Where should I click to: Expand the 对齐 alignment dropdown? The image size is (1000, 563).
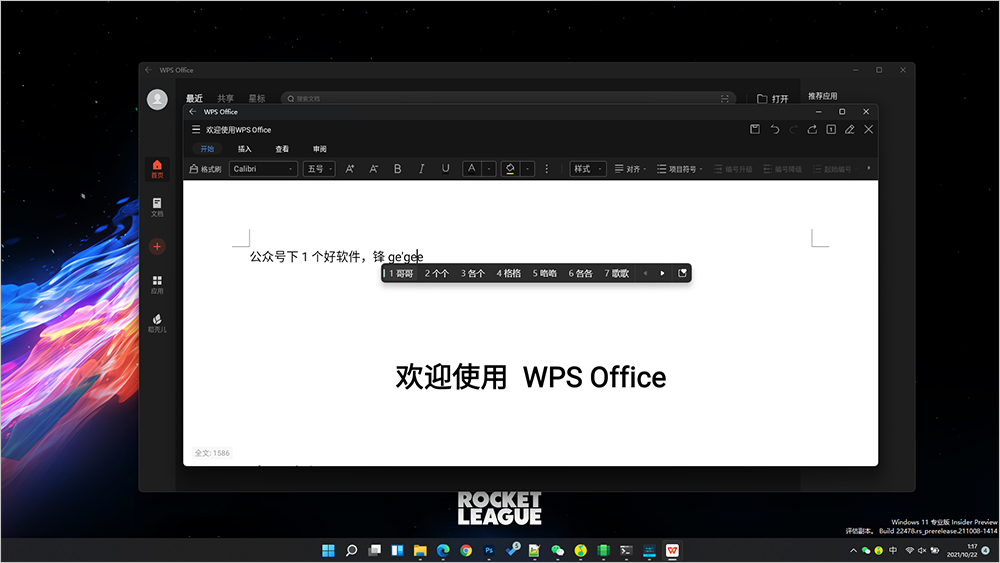[x=630, y=169]
